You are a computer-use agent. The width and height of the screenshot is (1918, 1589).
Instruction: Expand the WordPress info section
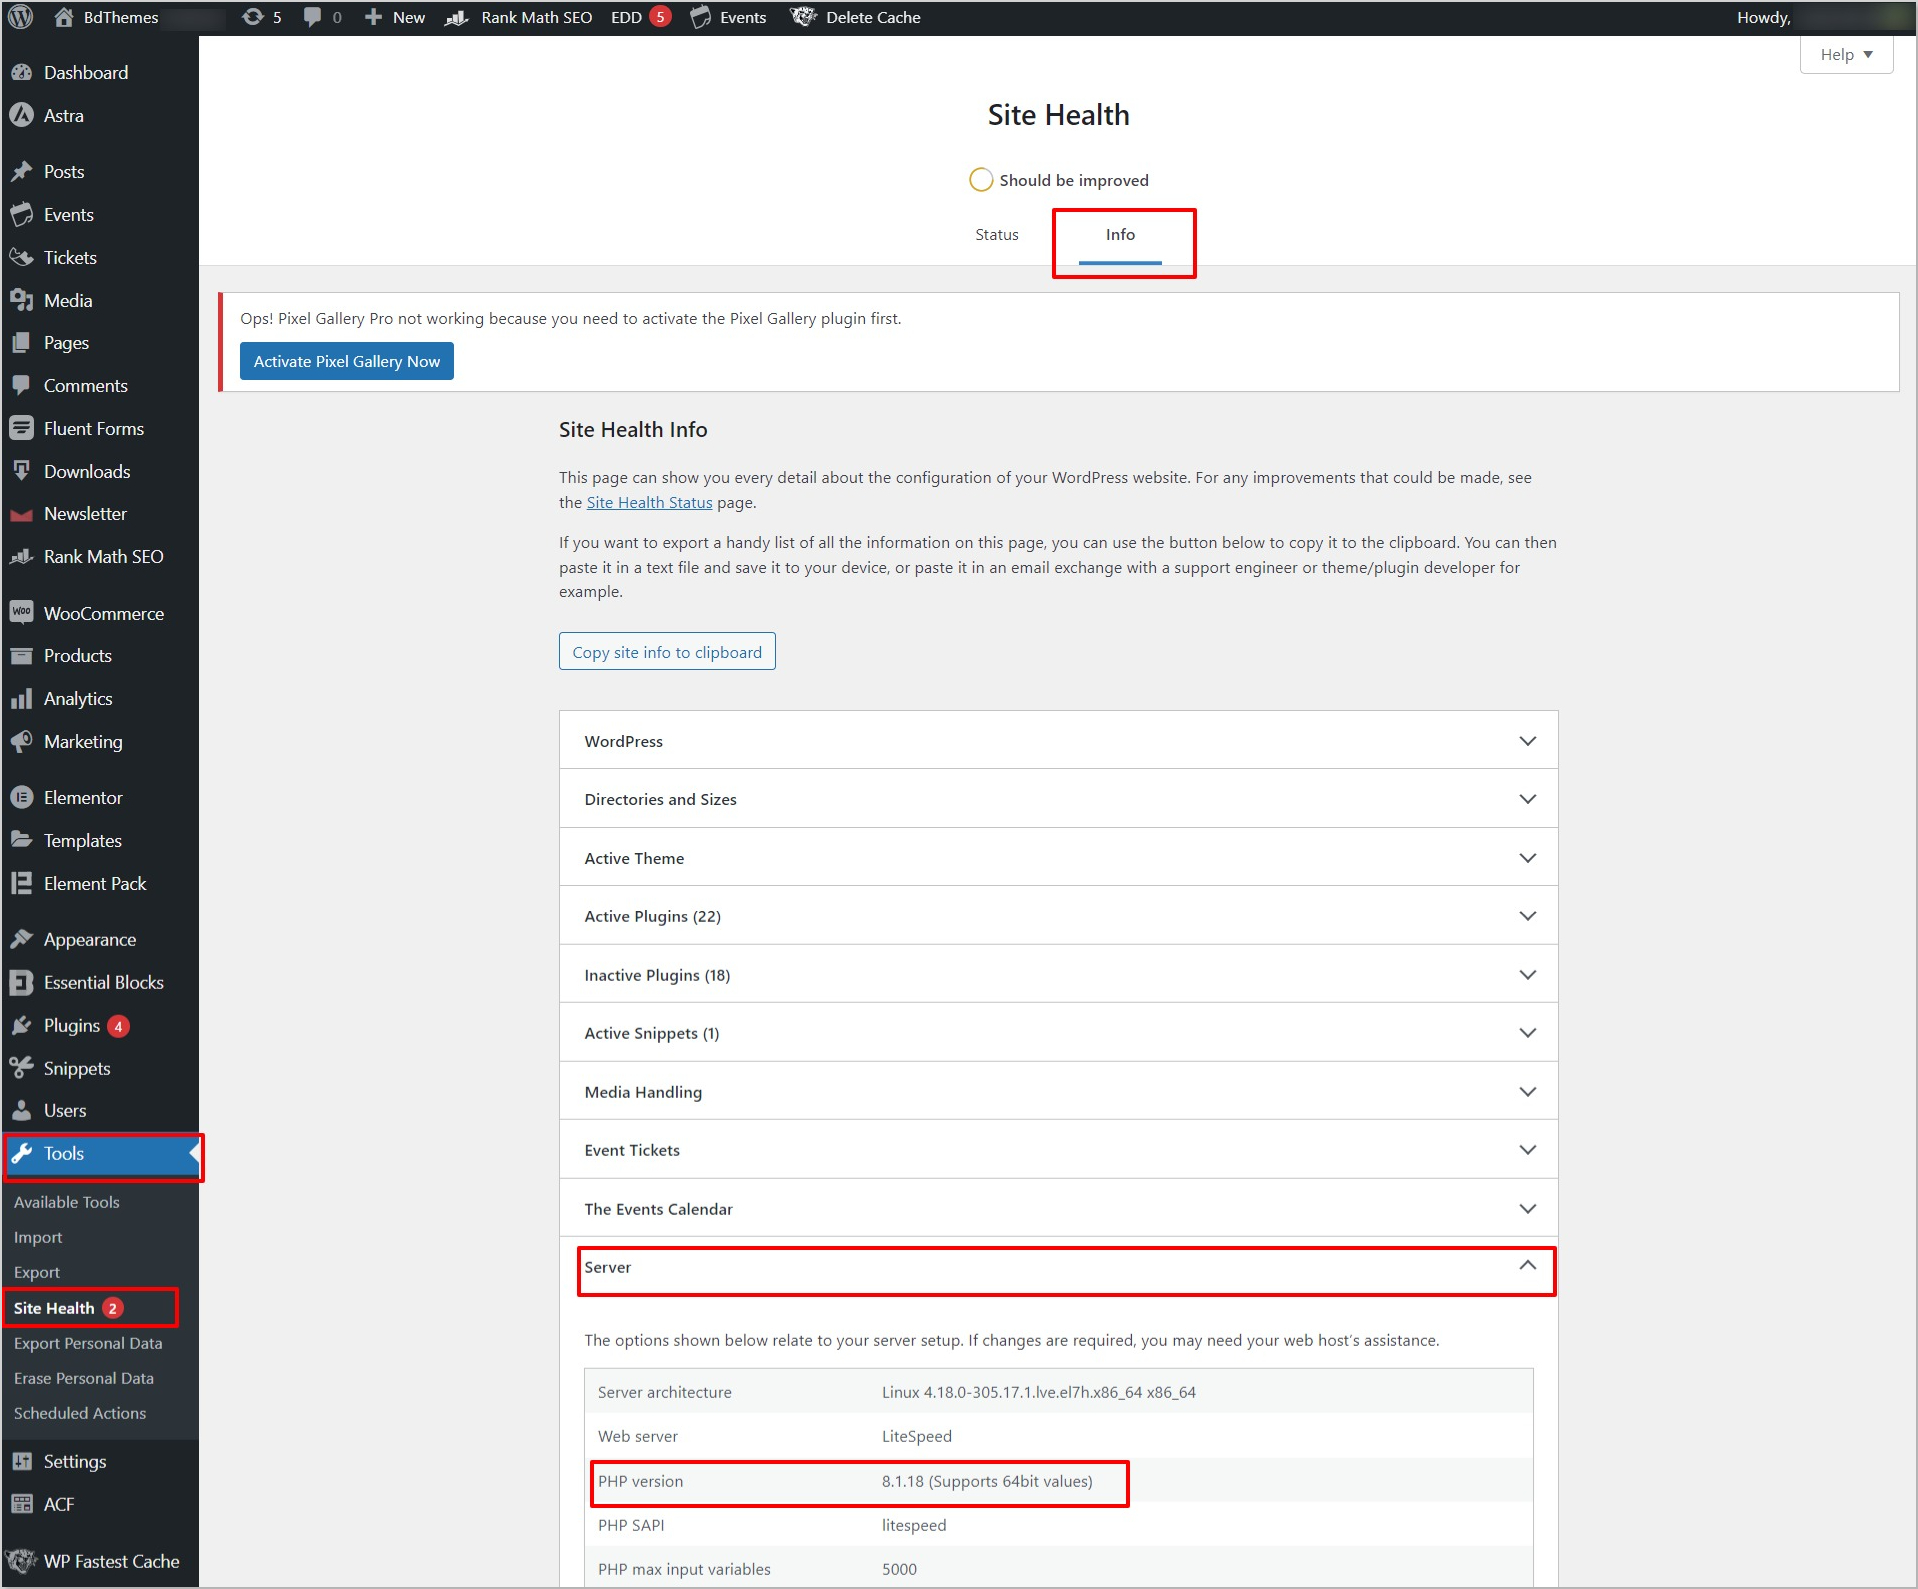click(x=1057, y=741)
